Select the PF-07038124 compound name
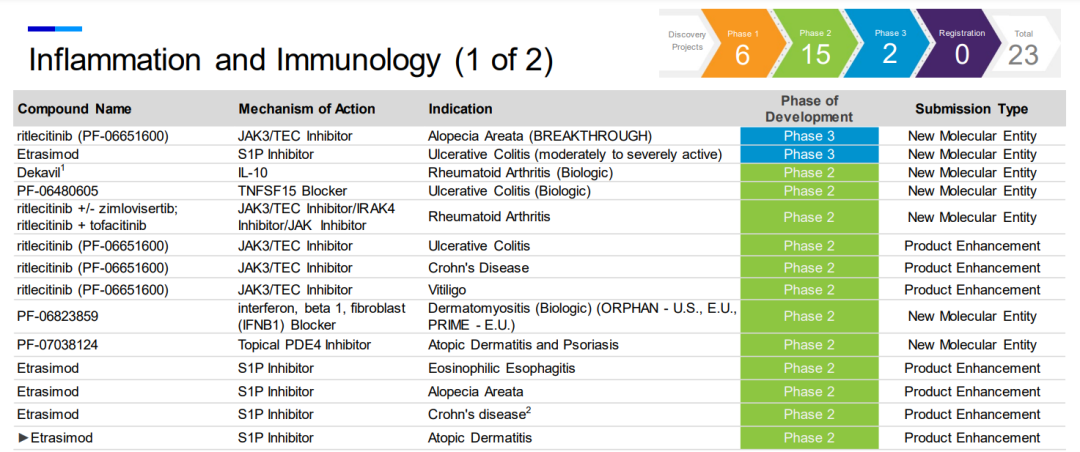1080x452 pixels. click(57, 345)
